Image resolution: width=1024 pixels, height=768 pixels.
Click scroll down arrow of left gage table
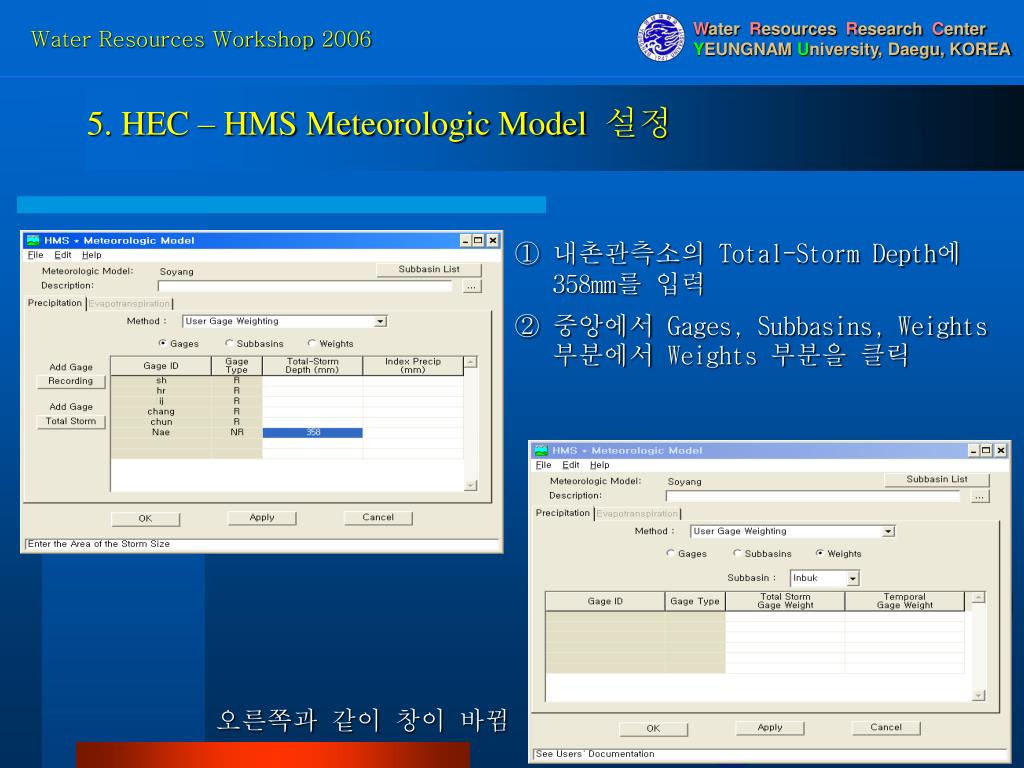click(470, 485)
